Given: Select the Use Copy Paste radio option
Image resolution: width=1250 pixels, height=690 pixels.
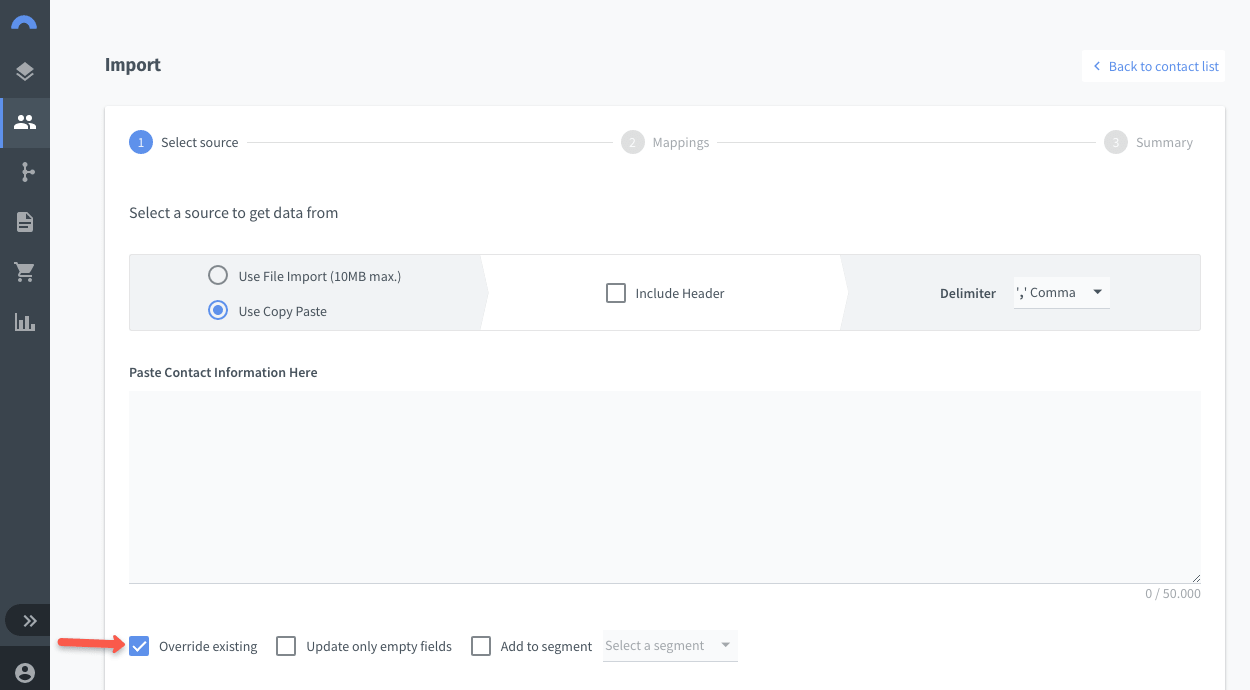Looking at the screenshot, I should click(217, 310).
